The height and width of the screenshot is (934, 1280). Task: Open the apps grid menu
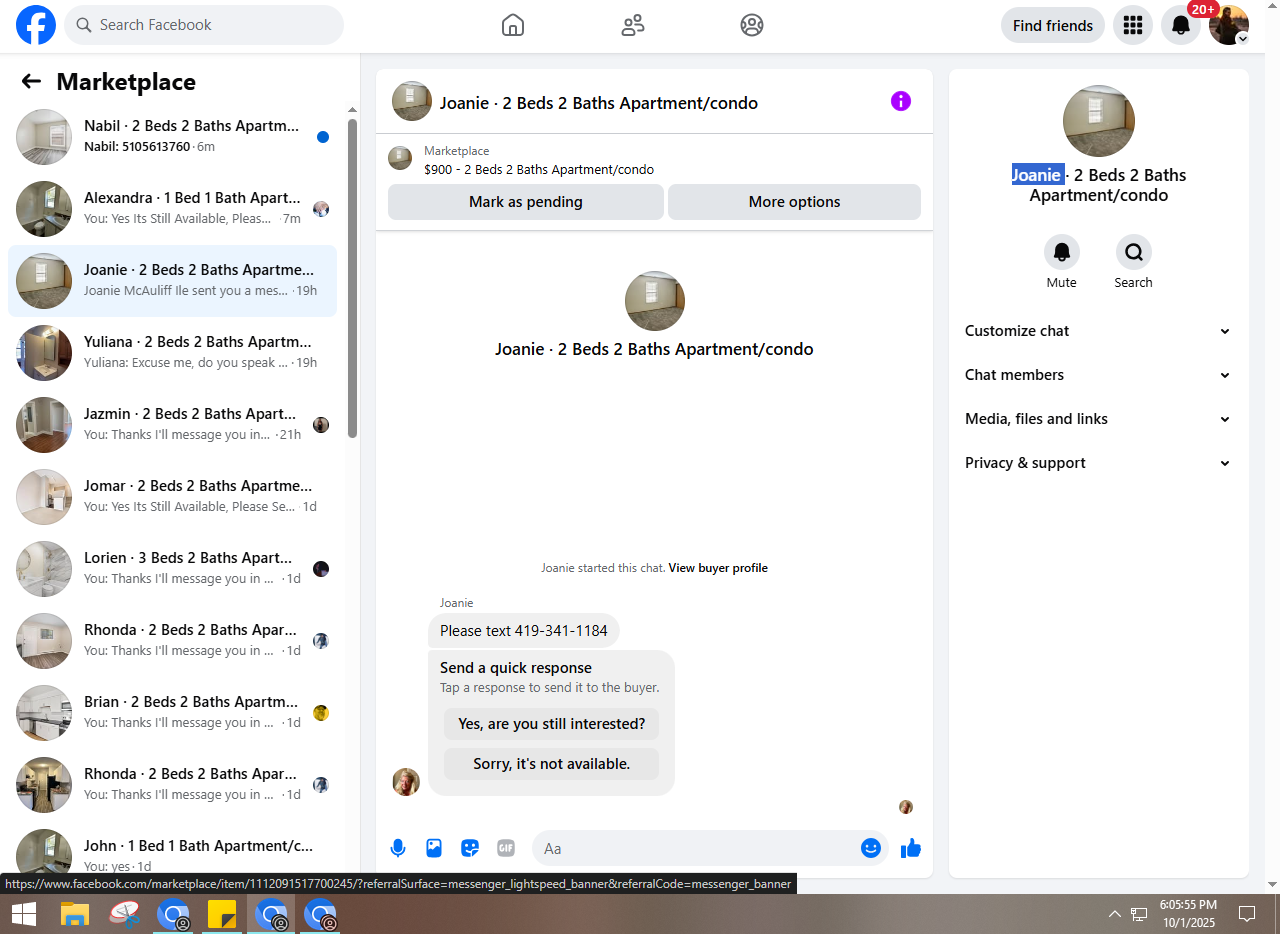click(1133, 25)
